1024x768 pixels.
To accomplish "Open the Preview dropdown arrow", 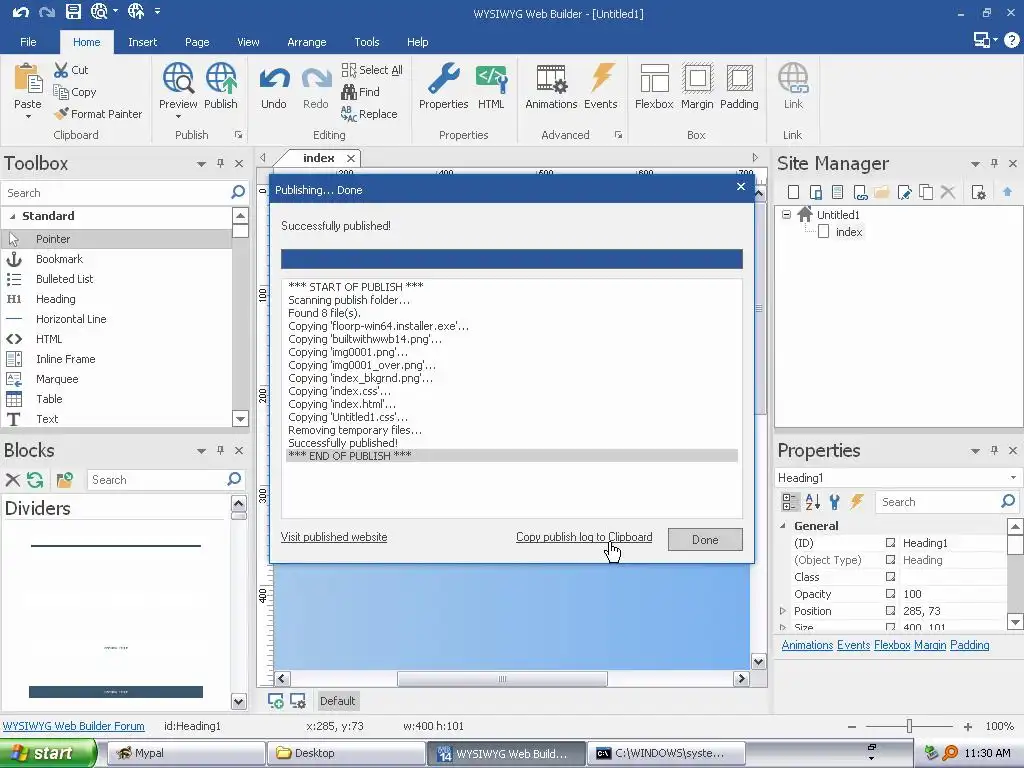I will 178,117.
